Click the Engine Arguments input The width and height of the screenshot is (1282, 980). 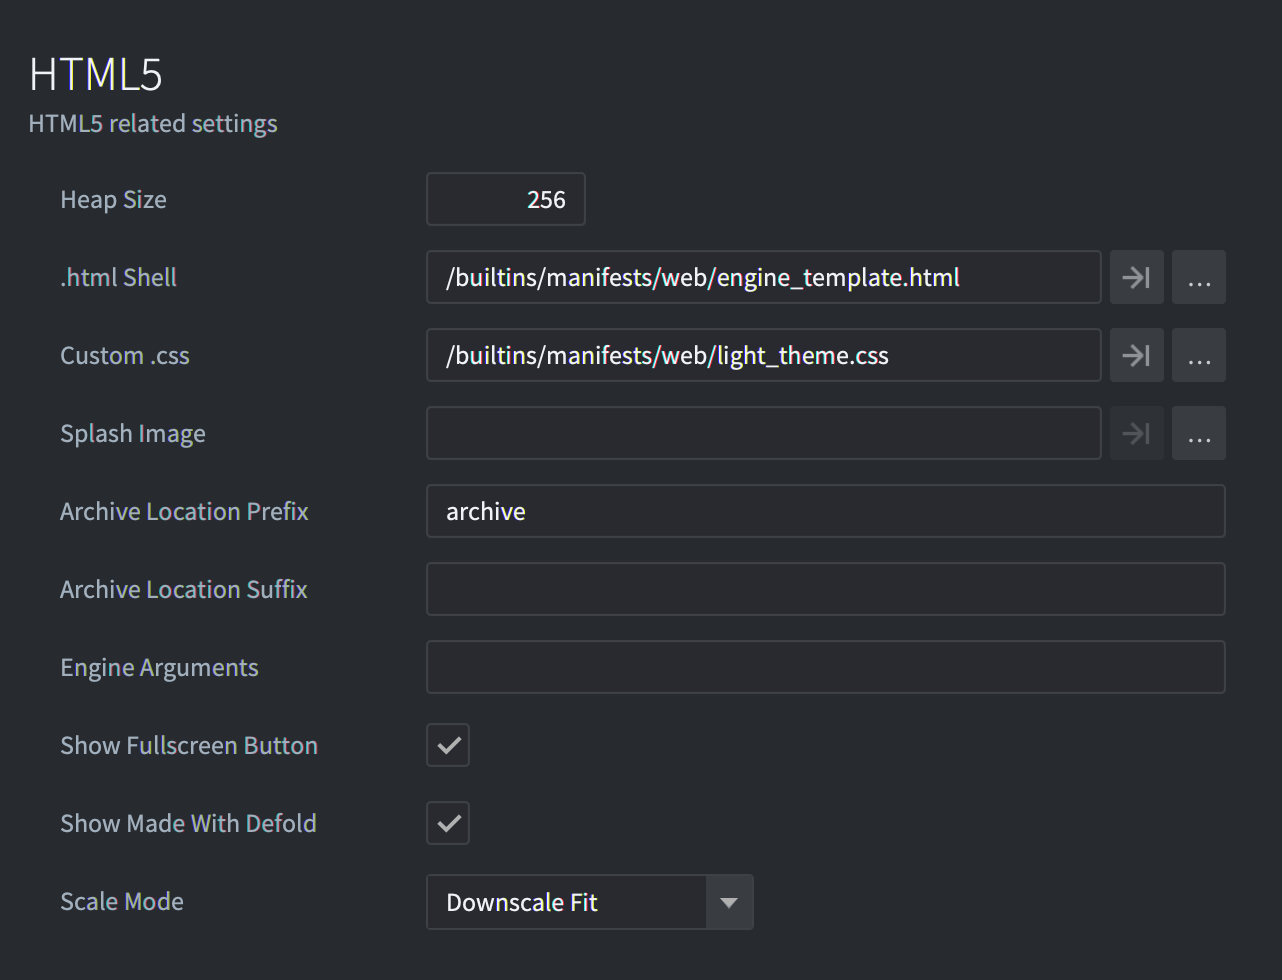pos(826,667)
